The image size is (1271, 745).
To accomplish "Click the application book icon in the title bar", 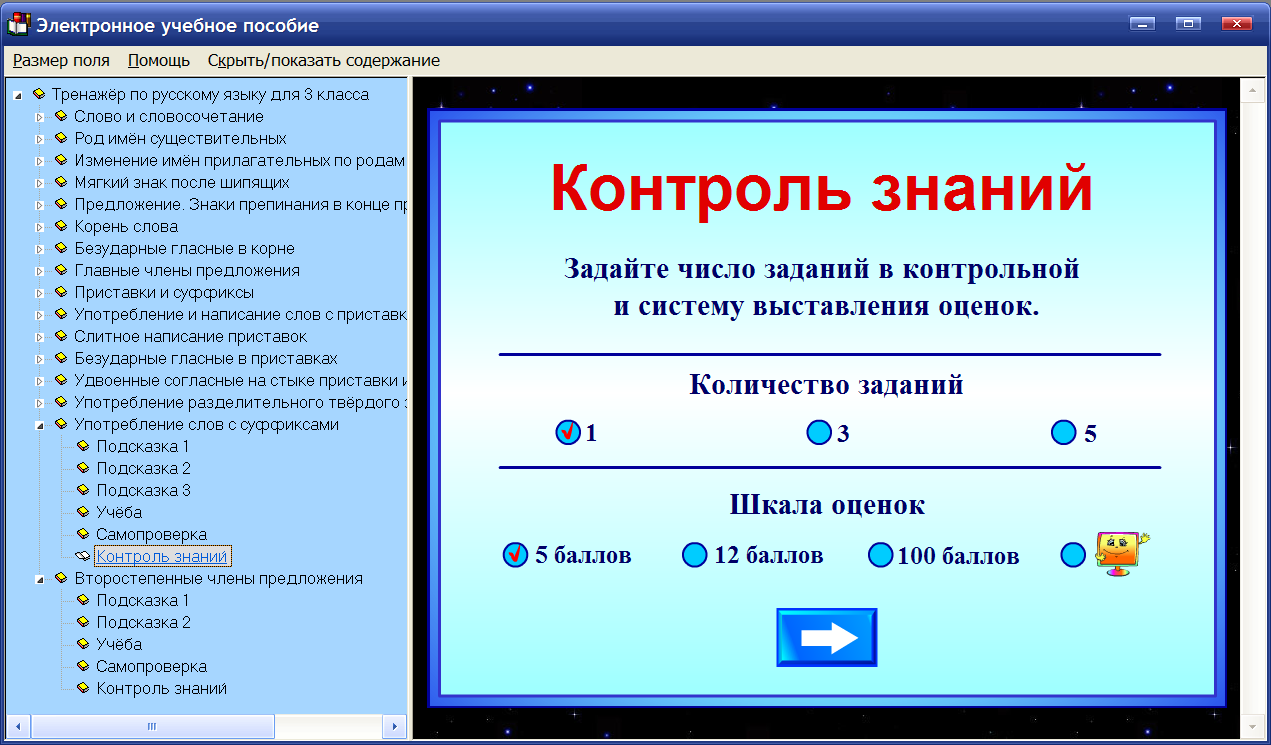I will tap(16, 24).
